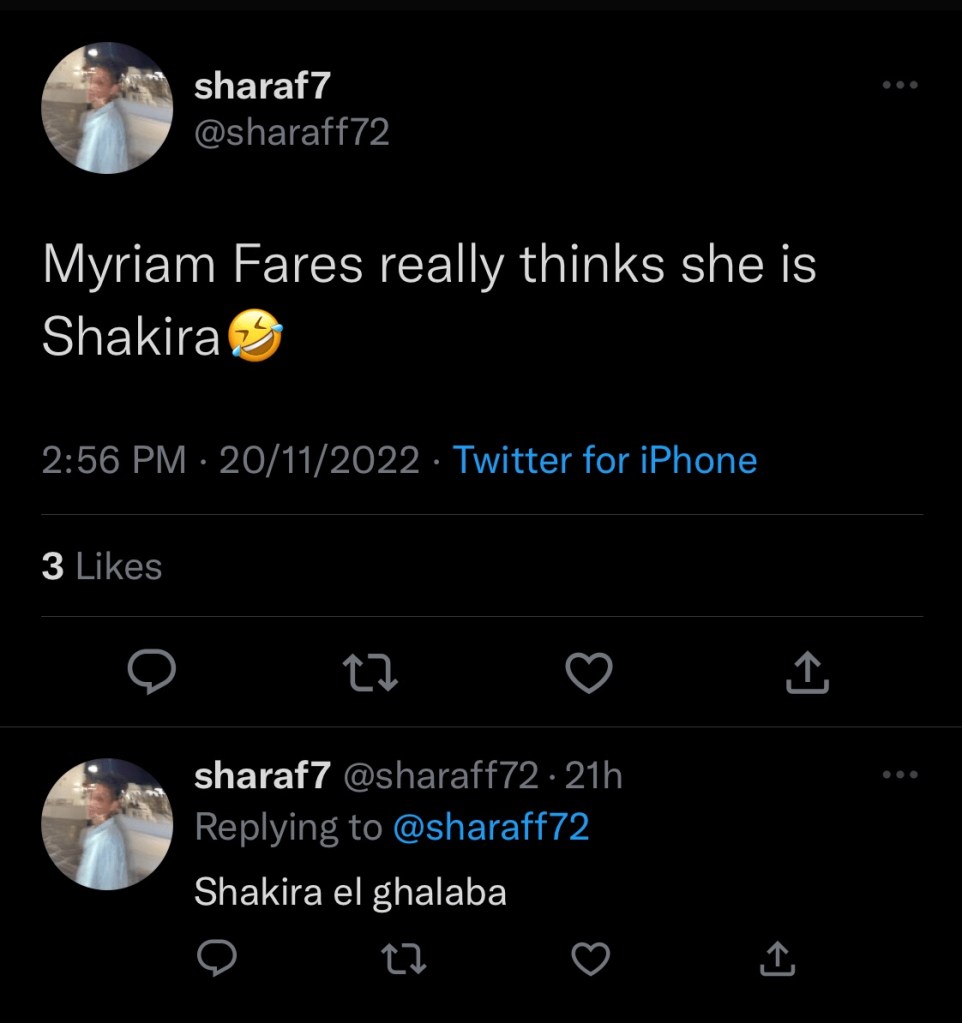Click the 2:56 PM · 20/11/2022 timestamp

click(231, 460)
